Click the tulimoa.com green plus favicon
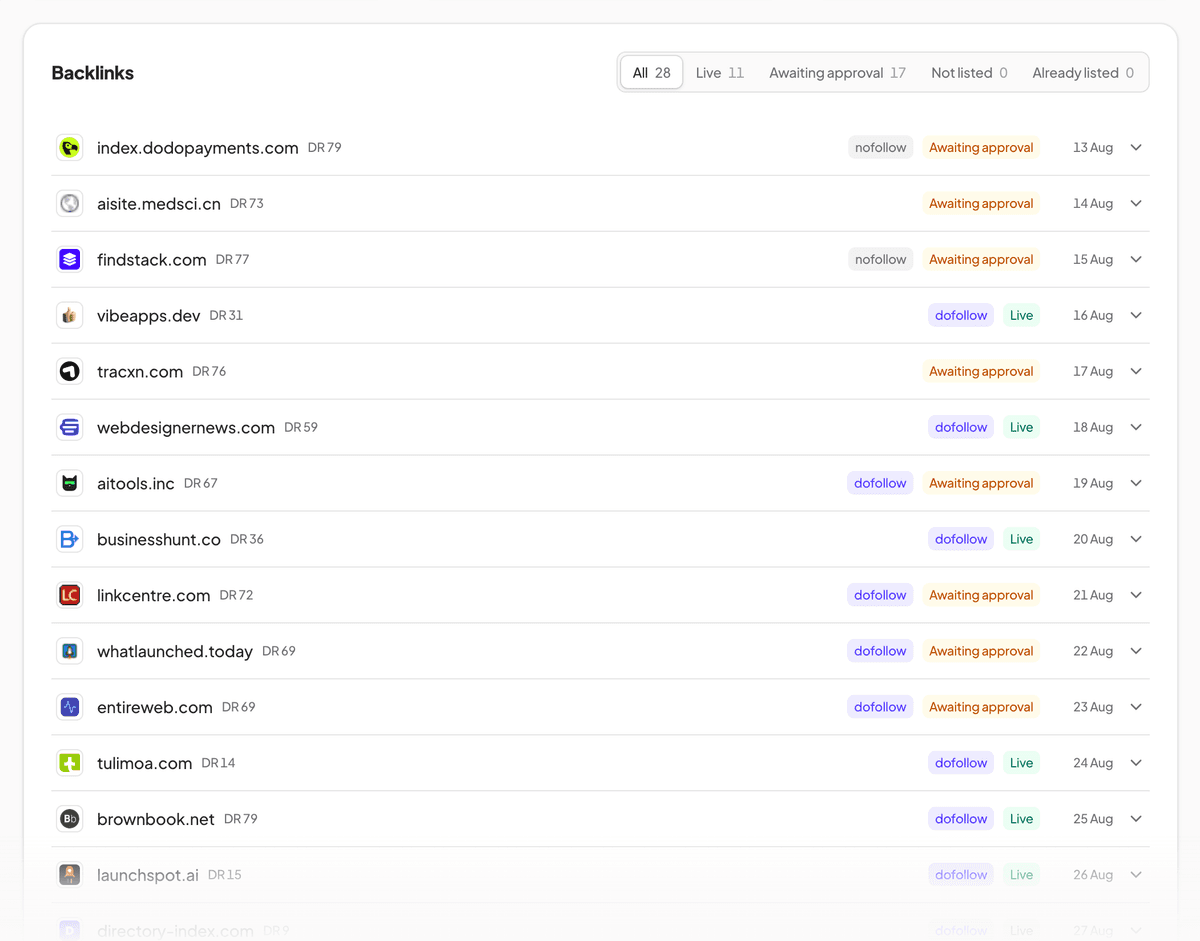Screen dimensions: 1200x941 coord(69,764)
